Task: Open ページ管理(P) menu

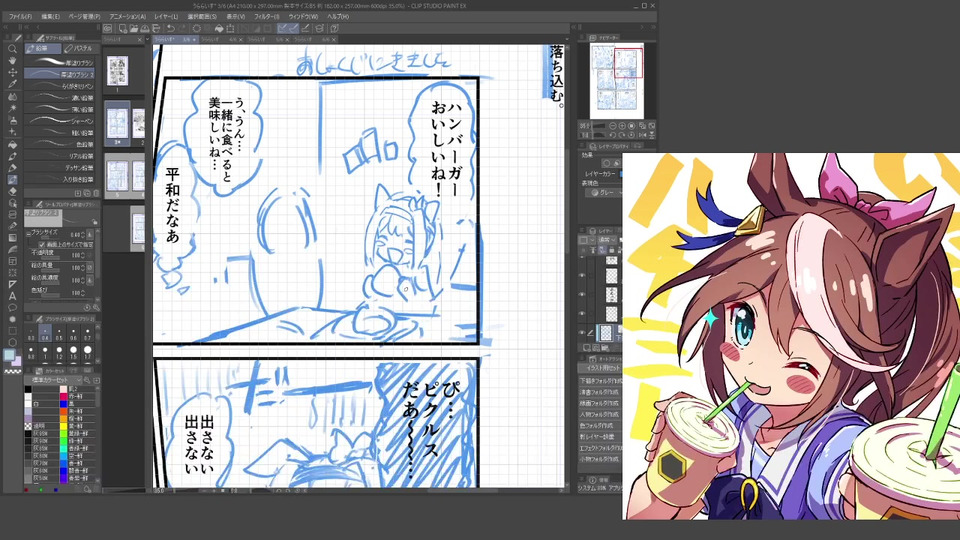Action: pyautogui.click(x=84, y=17)
